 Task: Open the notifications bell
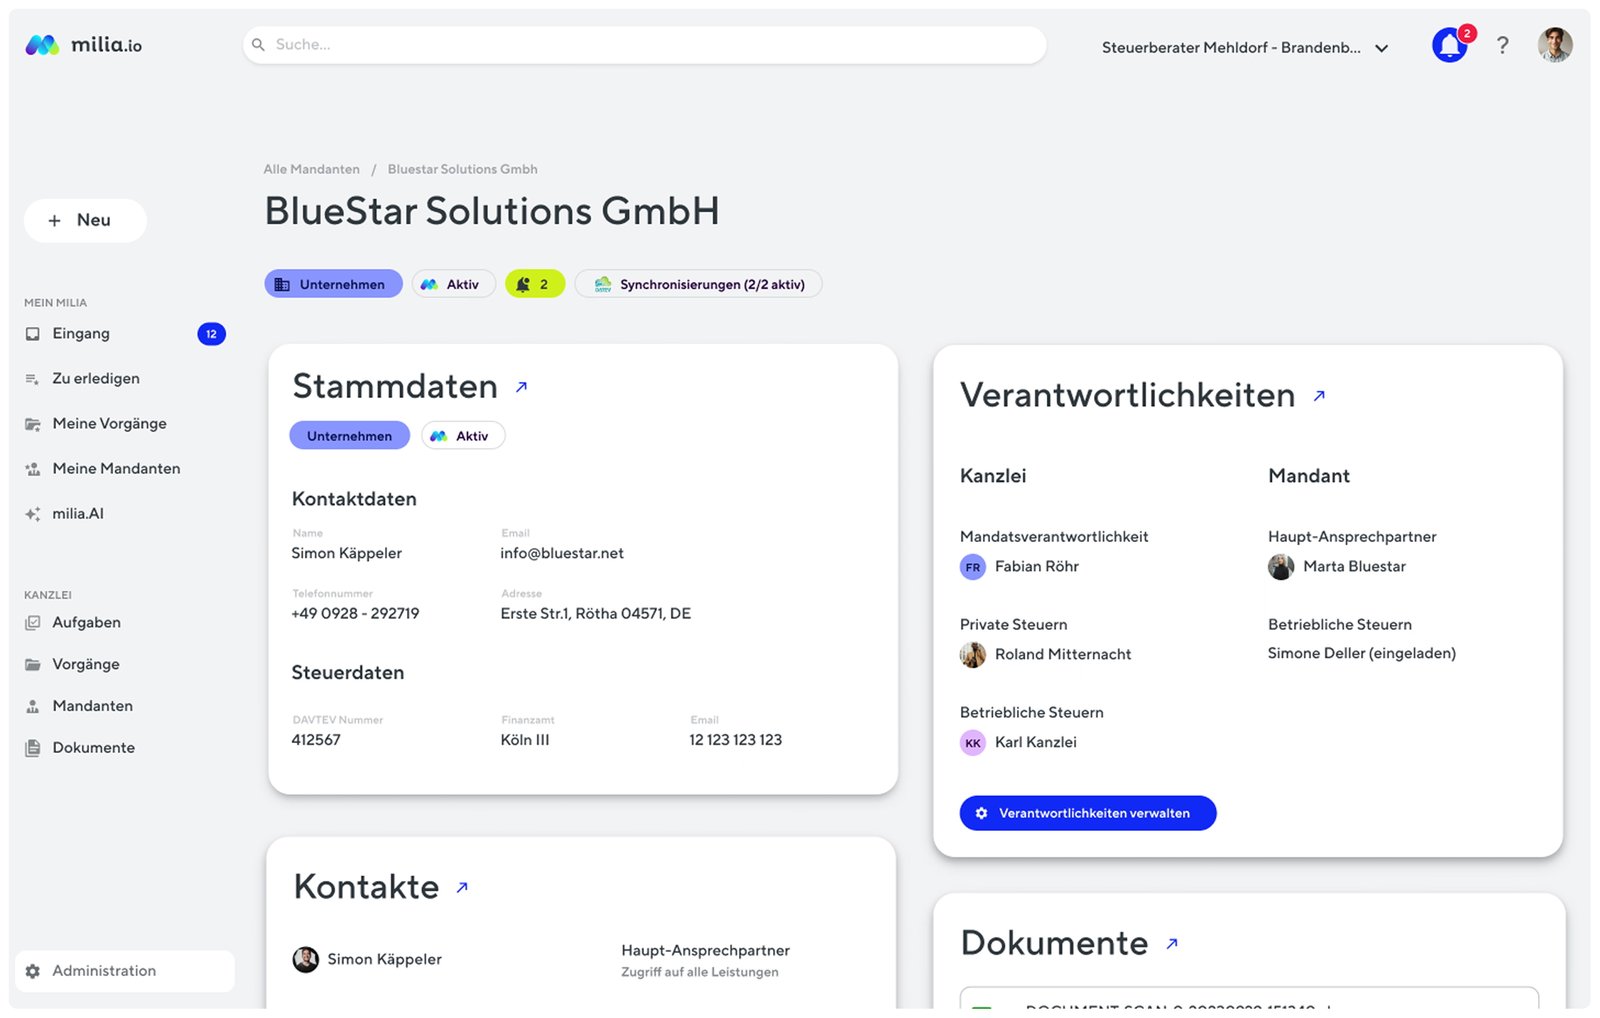(1450, 45)
